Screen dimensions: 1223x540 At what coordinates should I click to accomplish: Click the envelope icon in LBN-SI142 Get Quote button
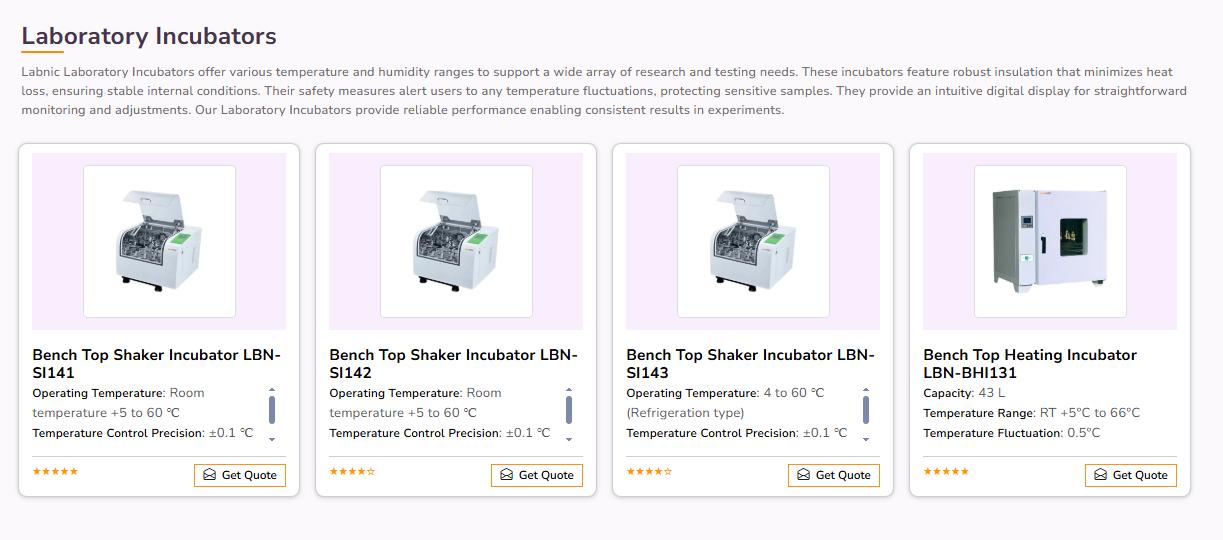506,475
